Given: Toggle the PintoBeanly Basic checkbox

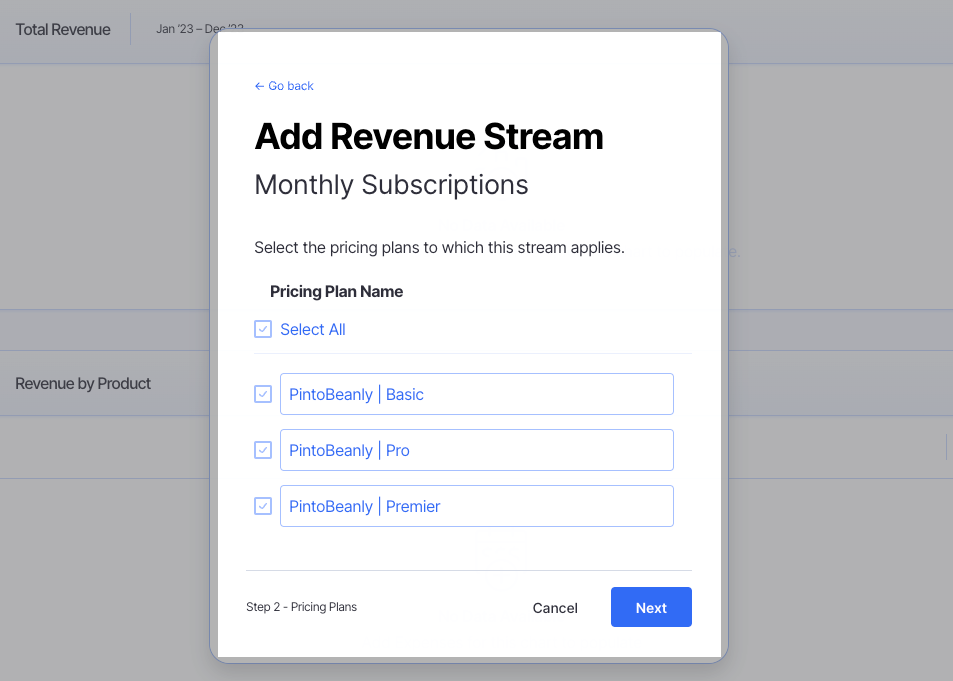Looking at the screenshot, I should pos(262,394).
